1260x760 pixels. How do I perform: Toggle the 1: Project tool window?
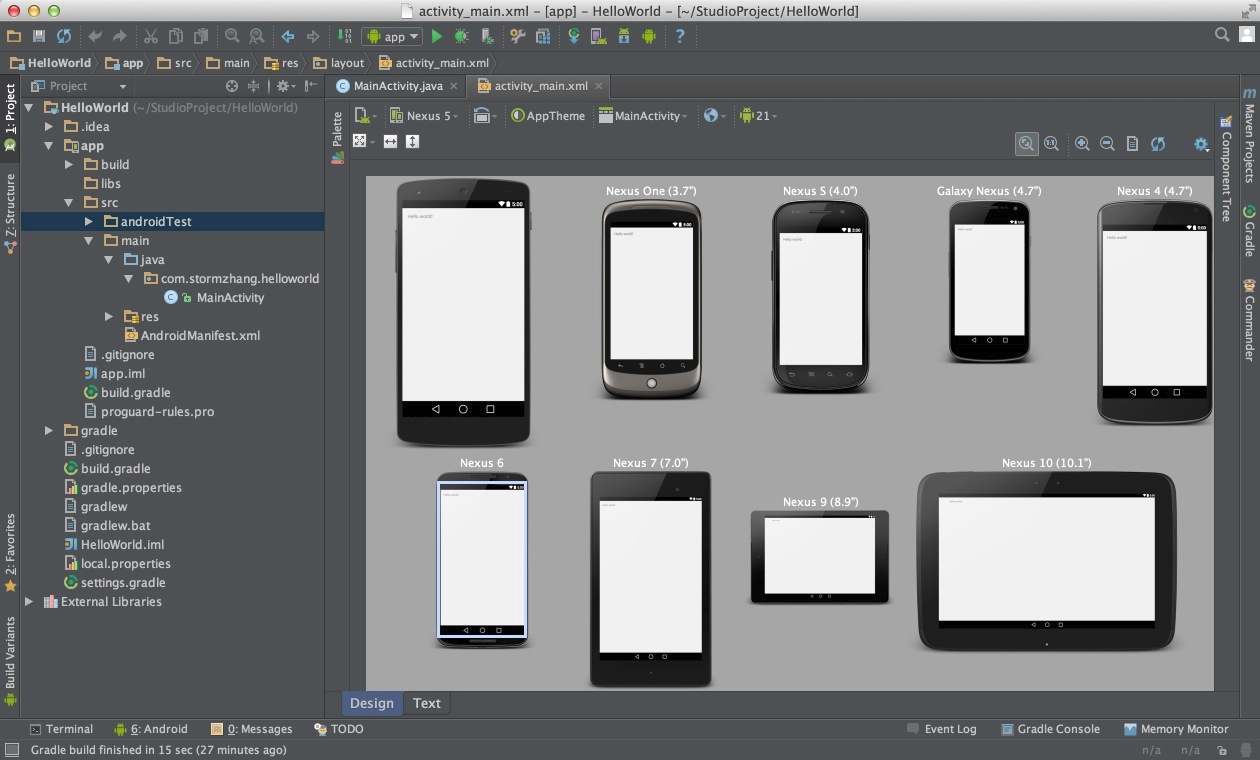coord(10,117)
